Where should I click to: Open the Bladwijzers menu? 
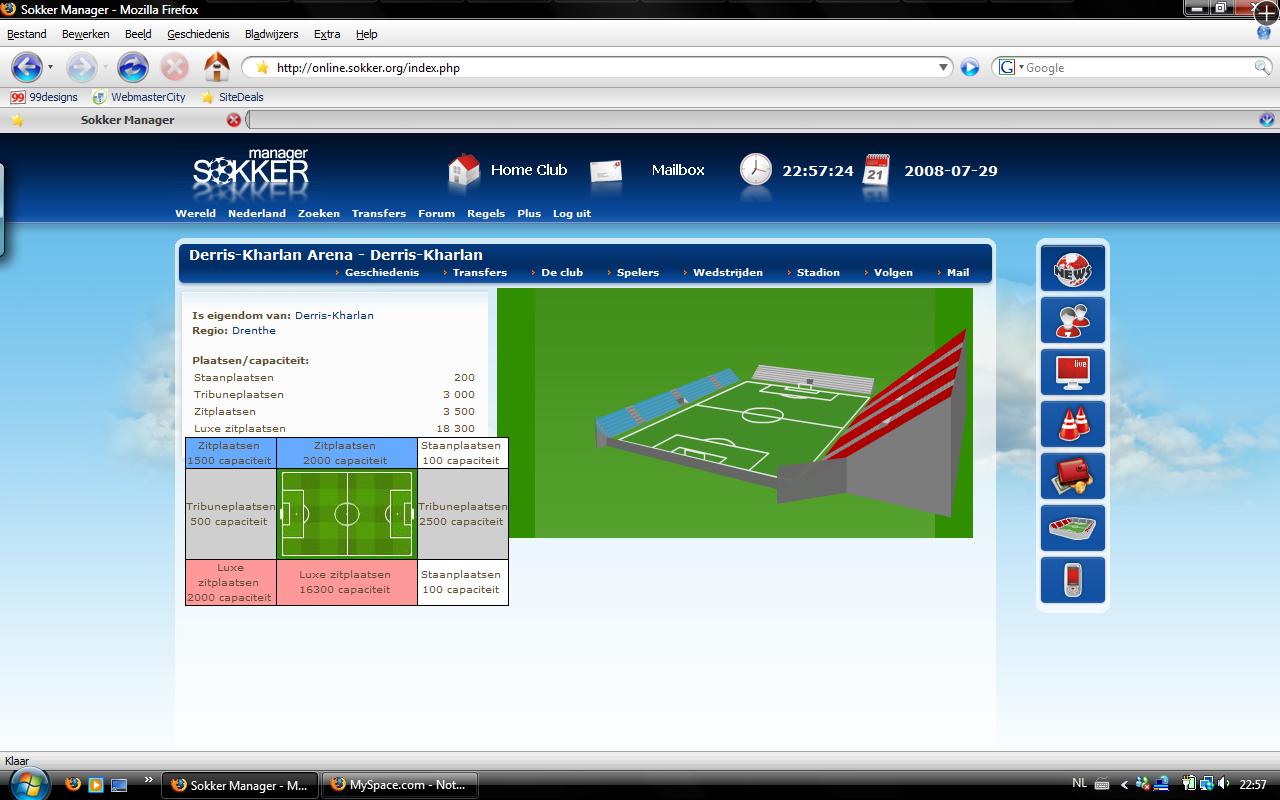pyautogui.click(x=271, y=34)
